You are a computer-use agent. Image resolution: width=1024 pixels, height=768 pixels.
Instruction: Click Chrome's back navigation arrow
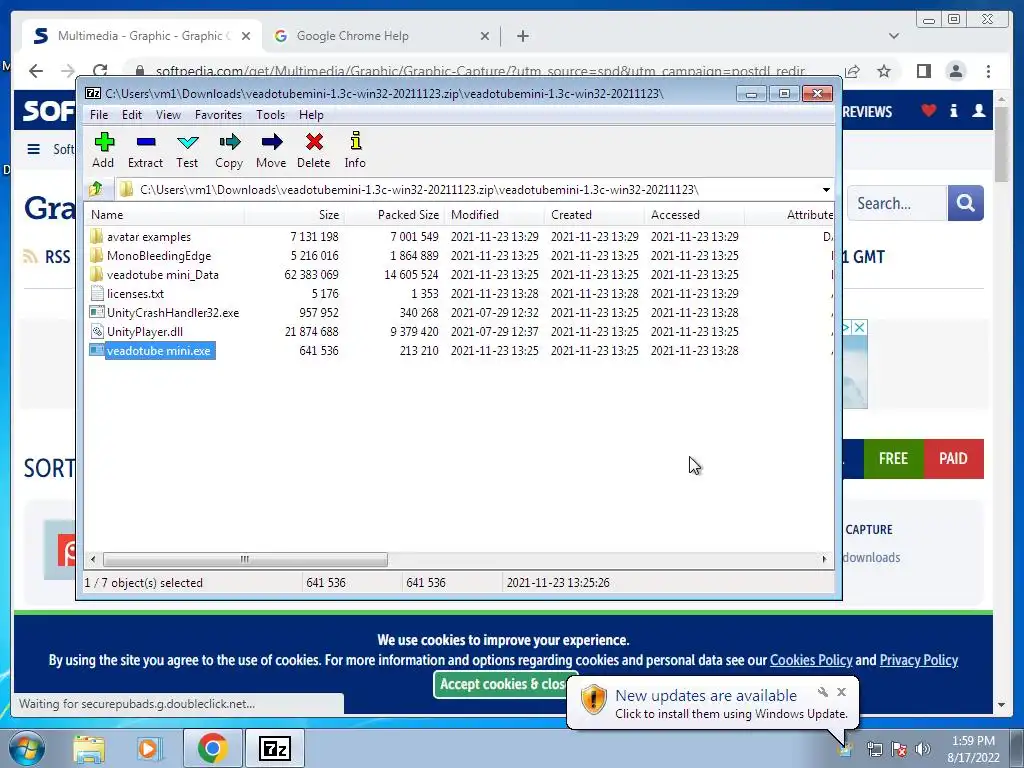pyautogui.click(x=36, y=71)
